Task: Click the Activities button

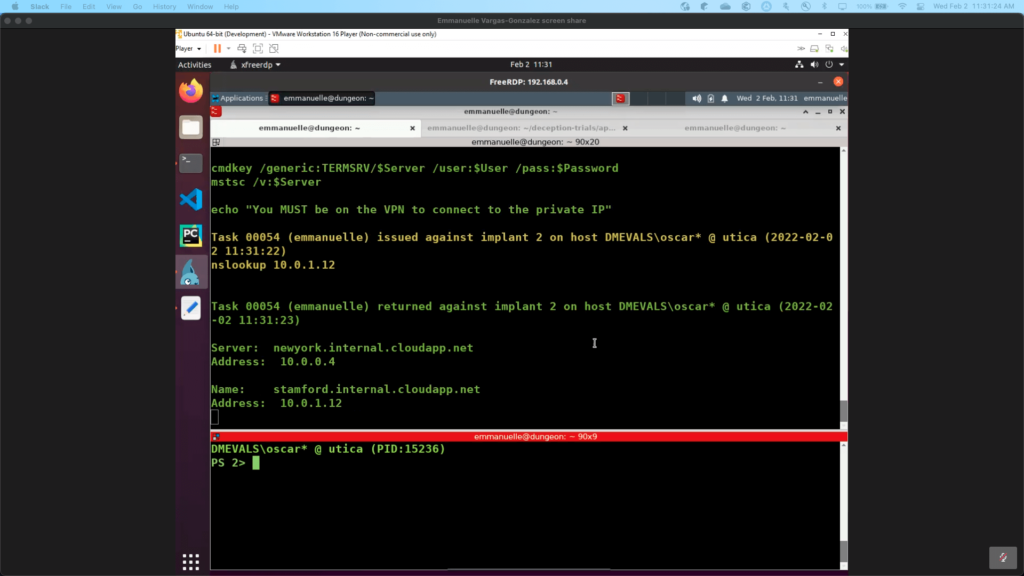Action: click(x=194, y=65)
